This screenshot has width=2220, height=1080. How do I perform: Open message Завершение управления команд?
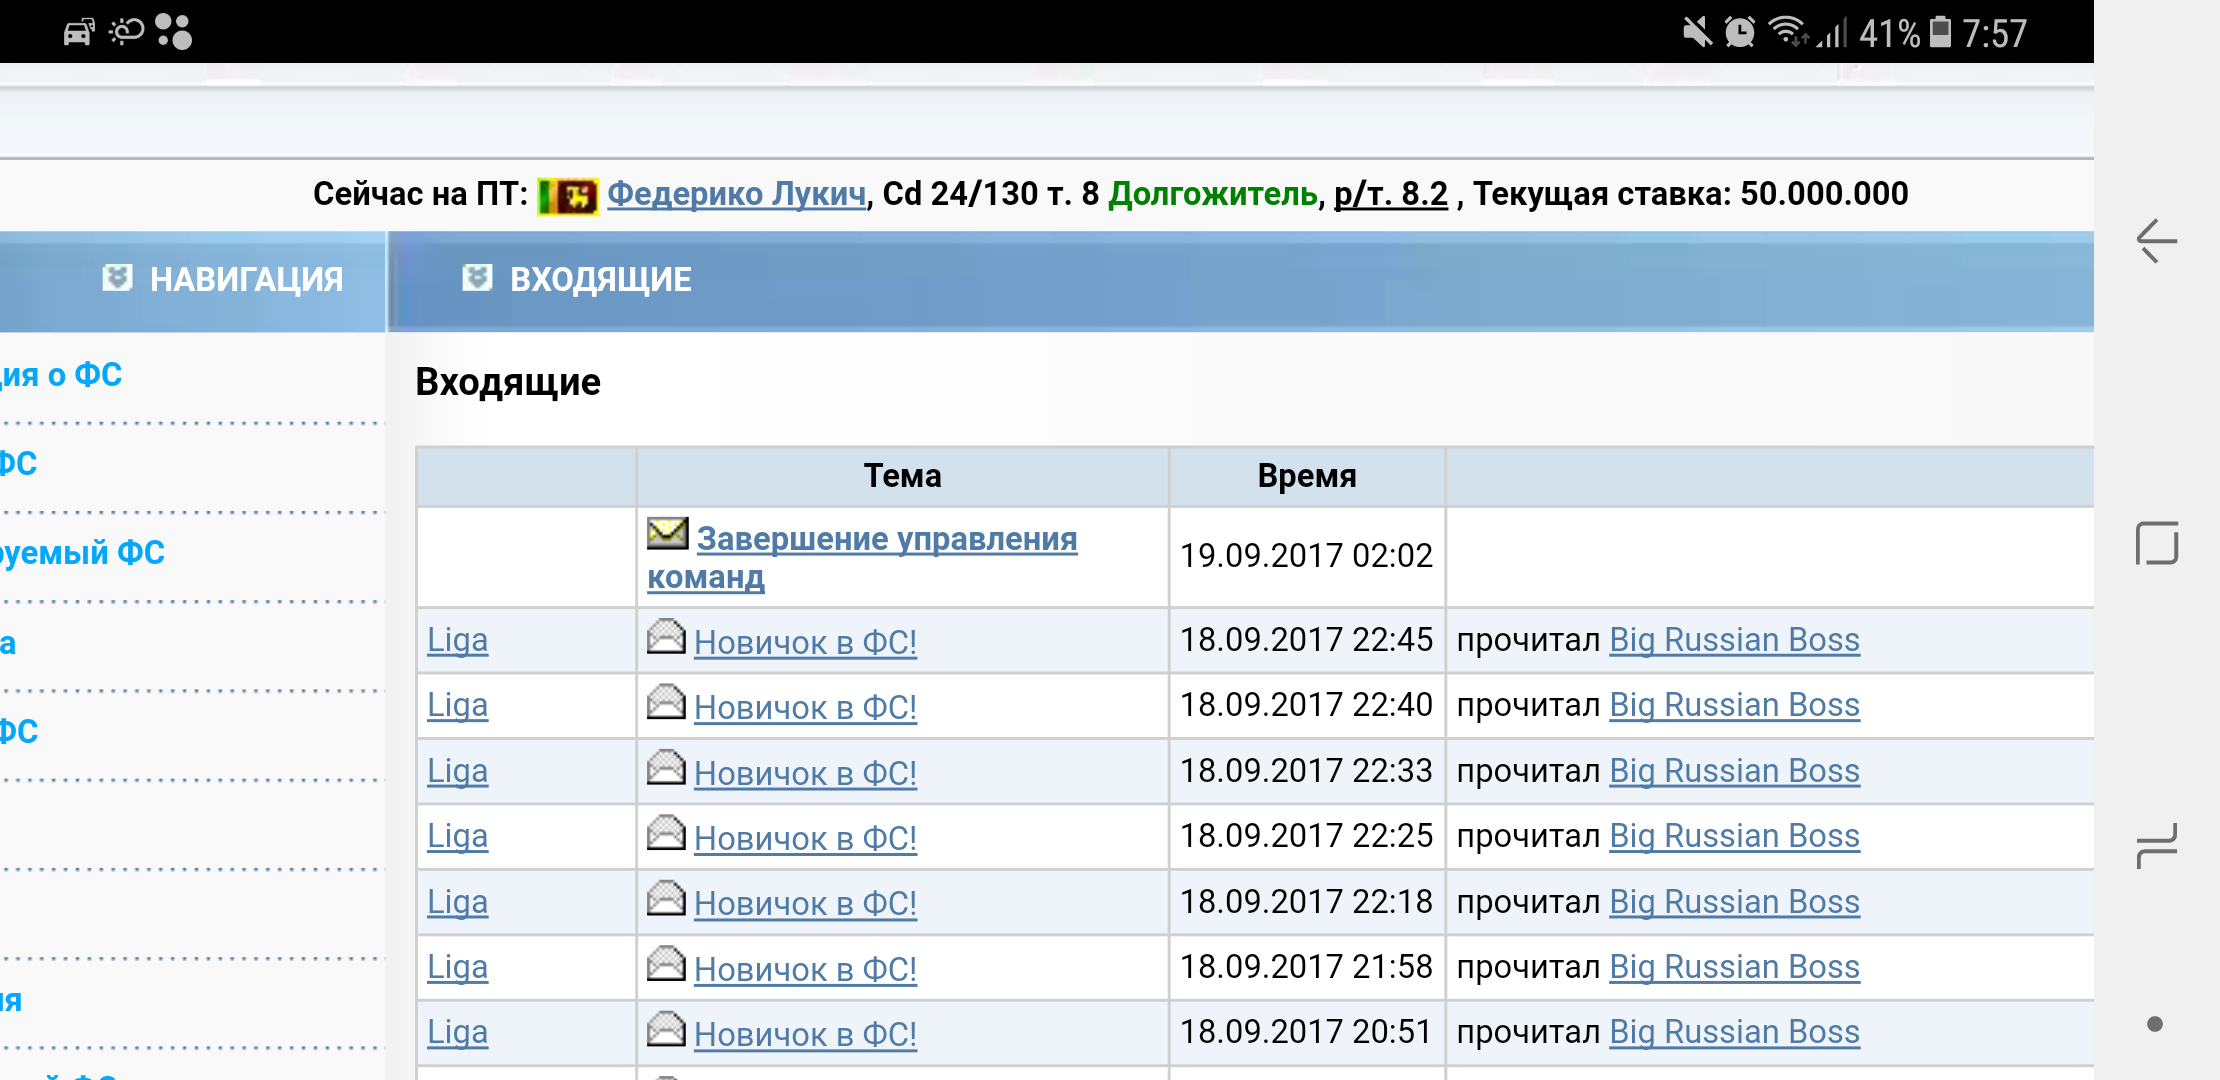tap(886, 540)
